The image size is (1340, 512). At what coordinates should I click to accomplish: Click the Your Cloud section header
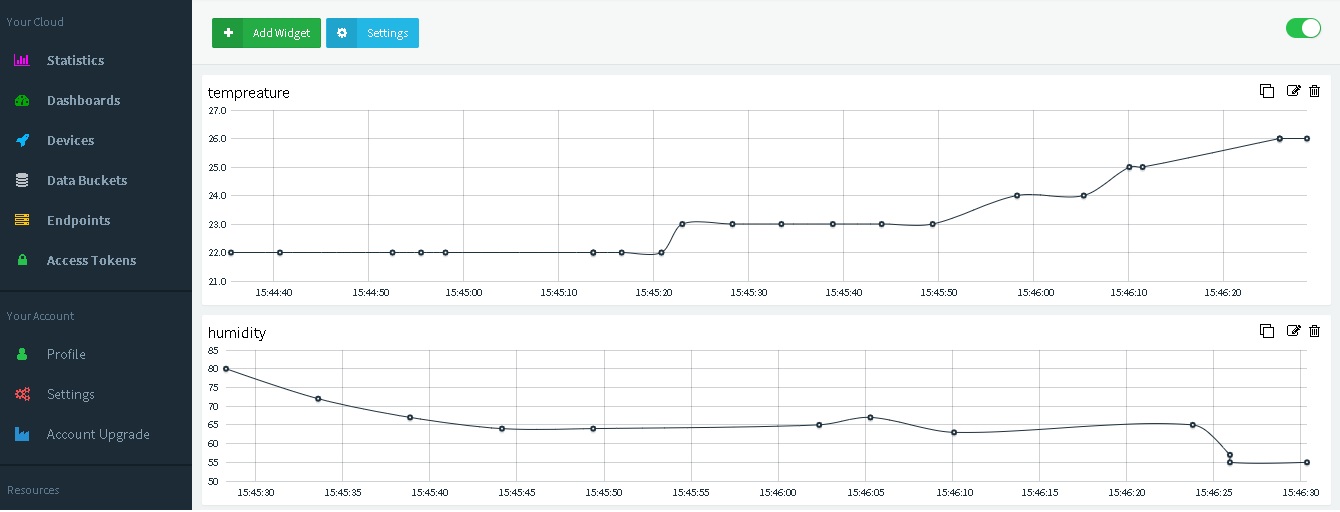(35, 22)
